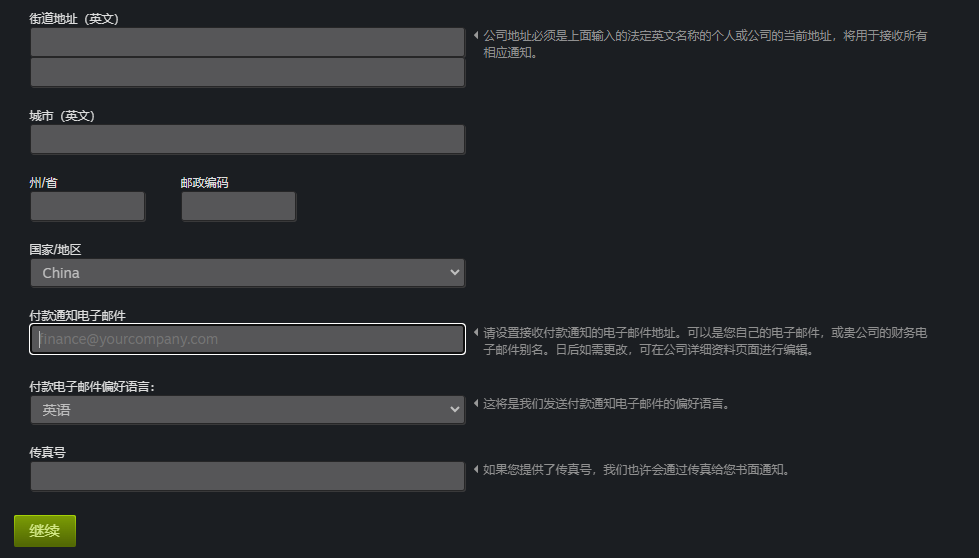Click the first street address line field
This screenshot has height=558, width=979.
pos(247,42)
